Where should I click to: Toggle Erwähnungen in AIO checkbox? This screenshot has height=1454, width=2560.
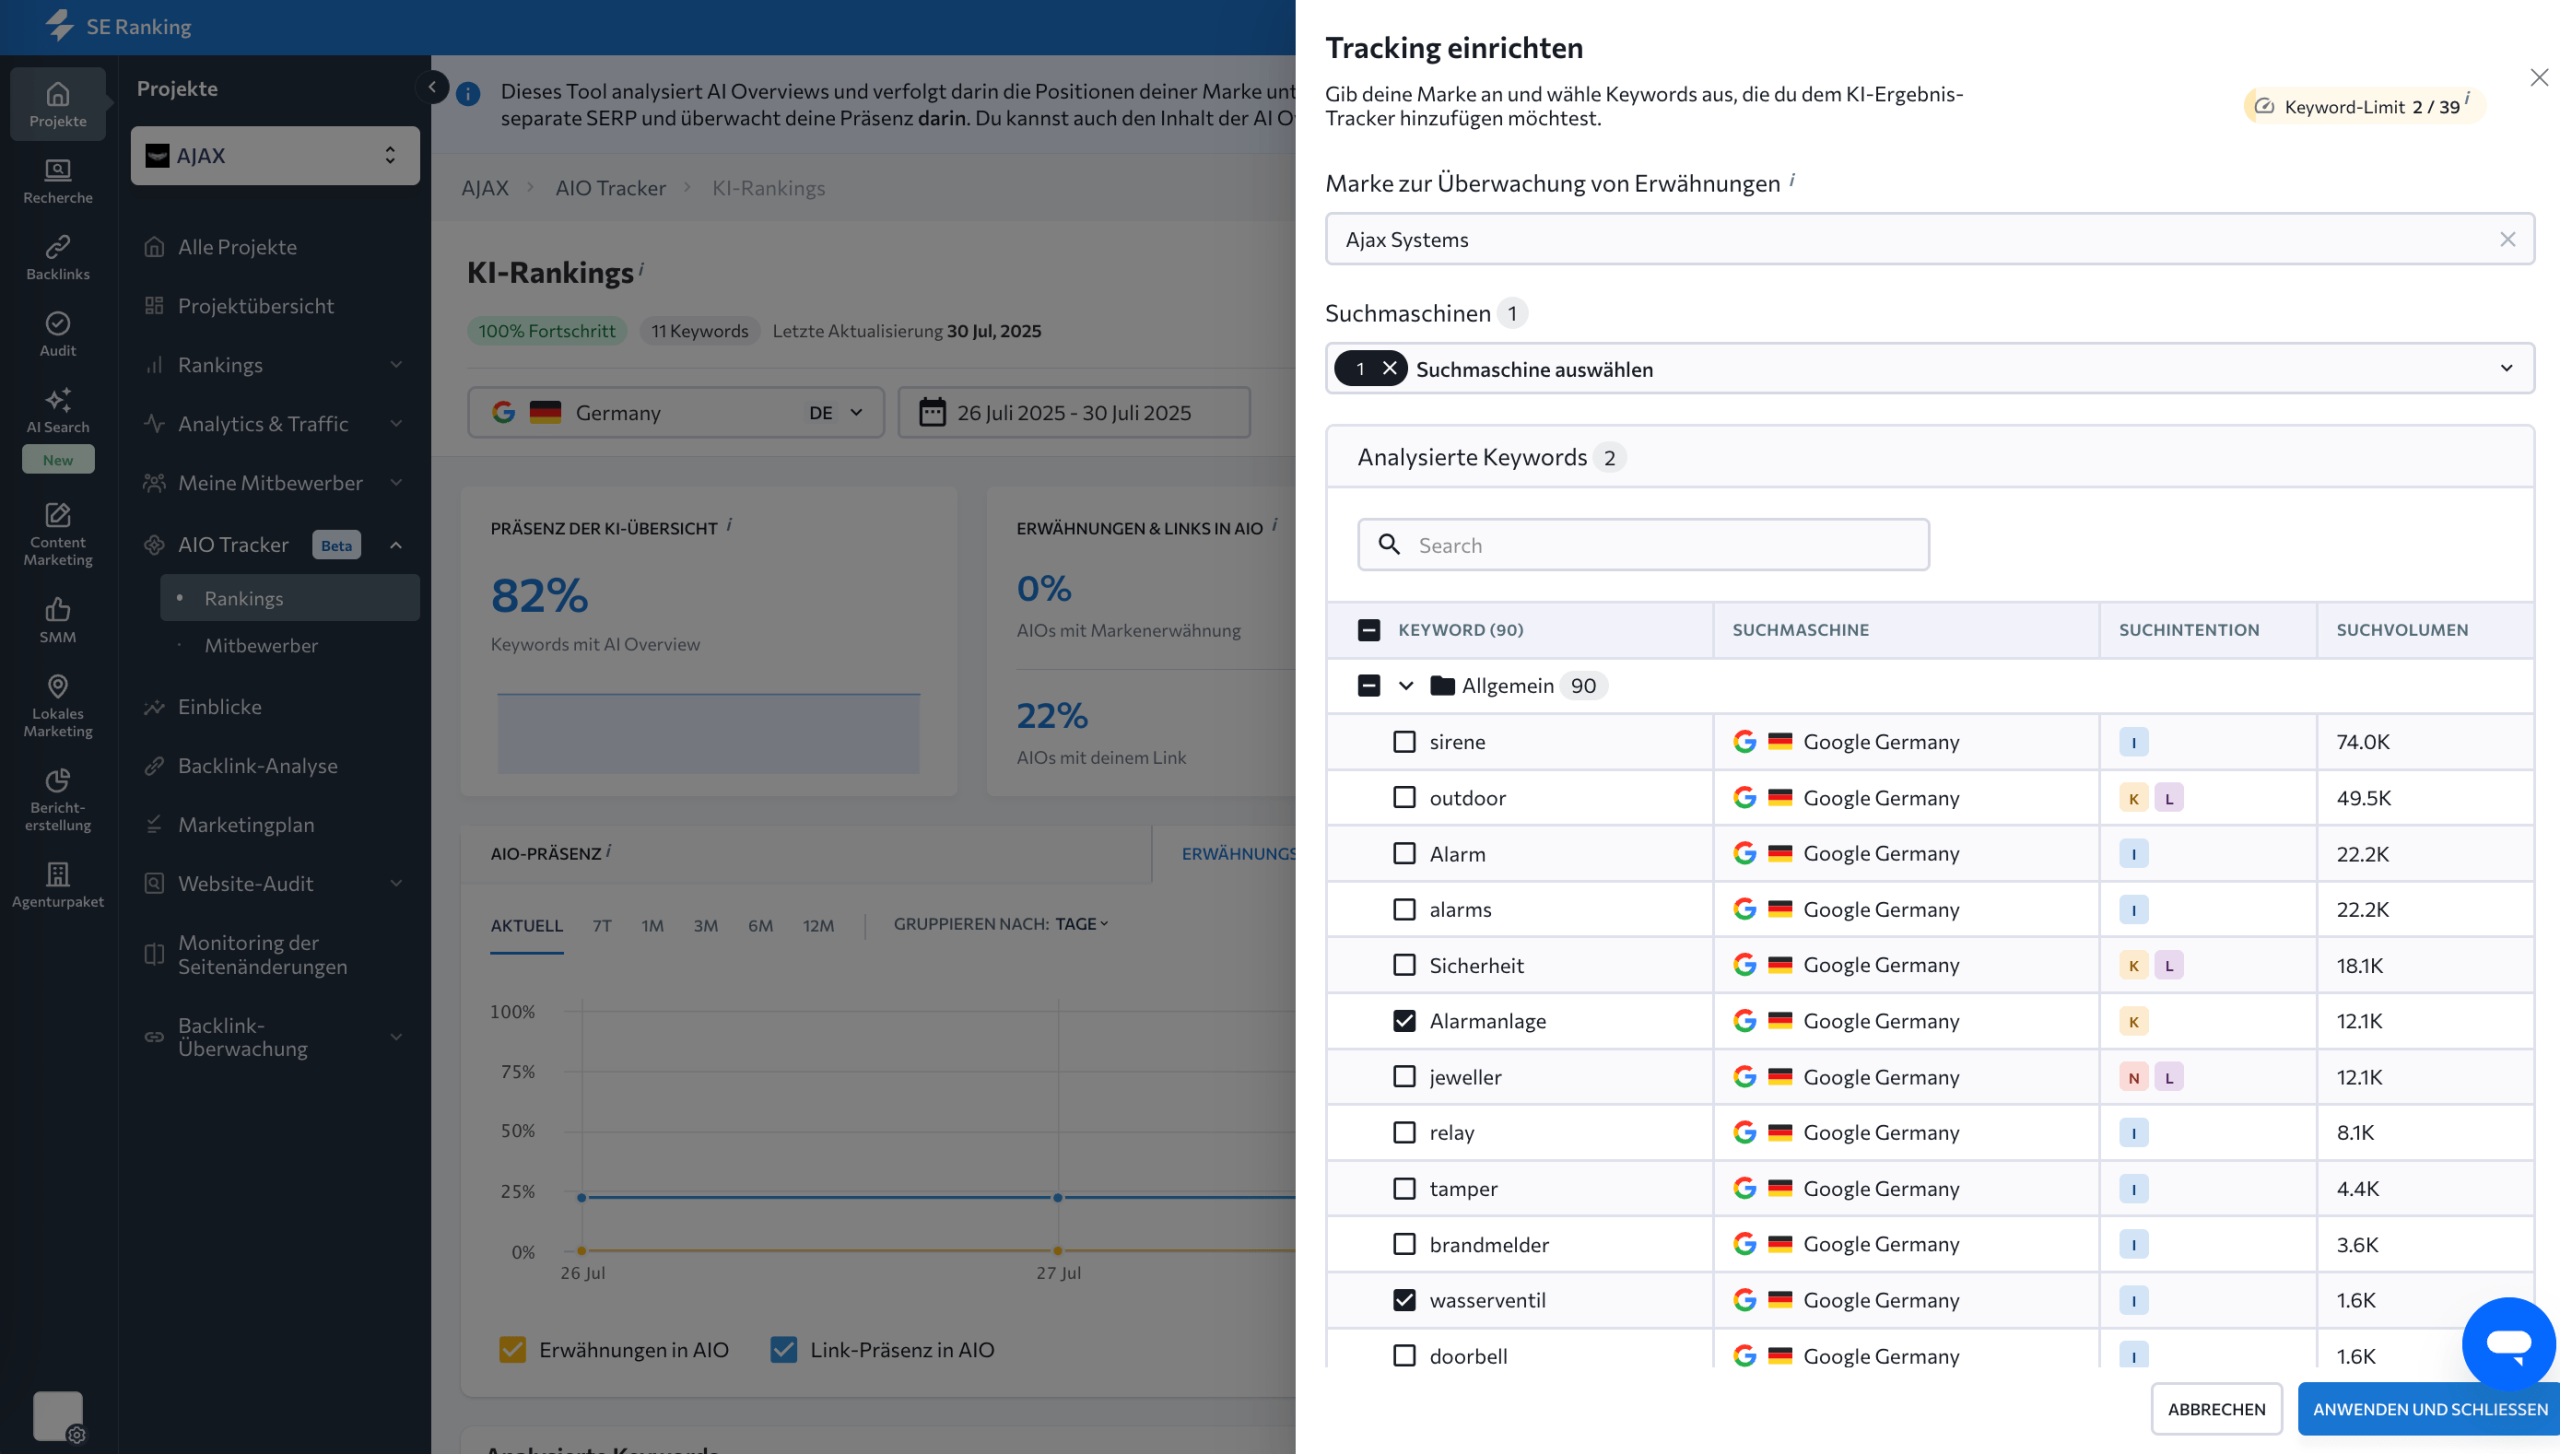(512, 1349)
